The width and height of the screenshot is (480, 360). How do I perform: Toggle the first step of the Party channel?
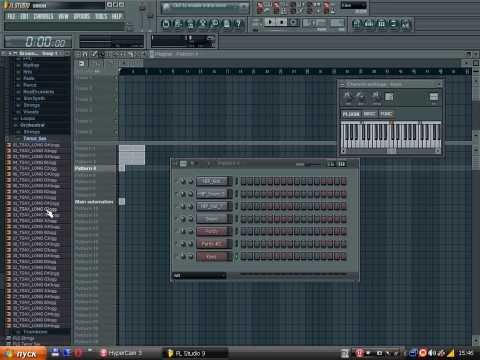(x=244, y=231)
